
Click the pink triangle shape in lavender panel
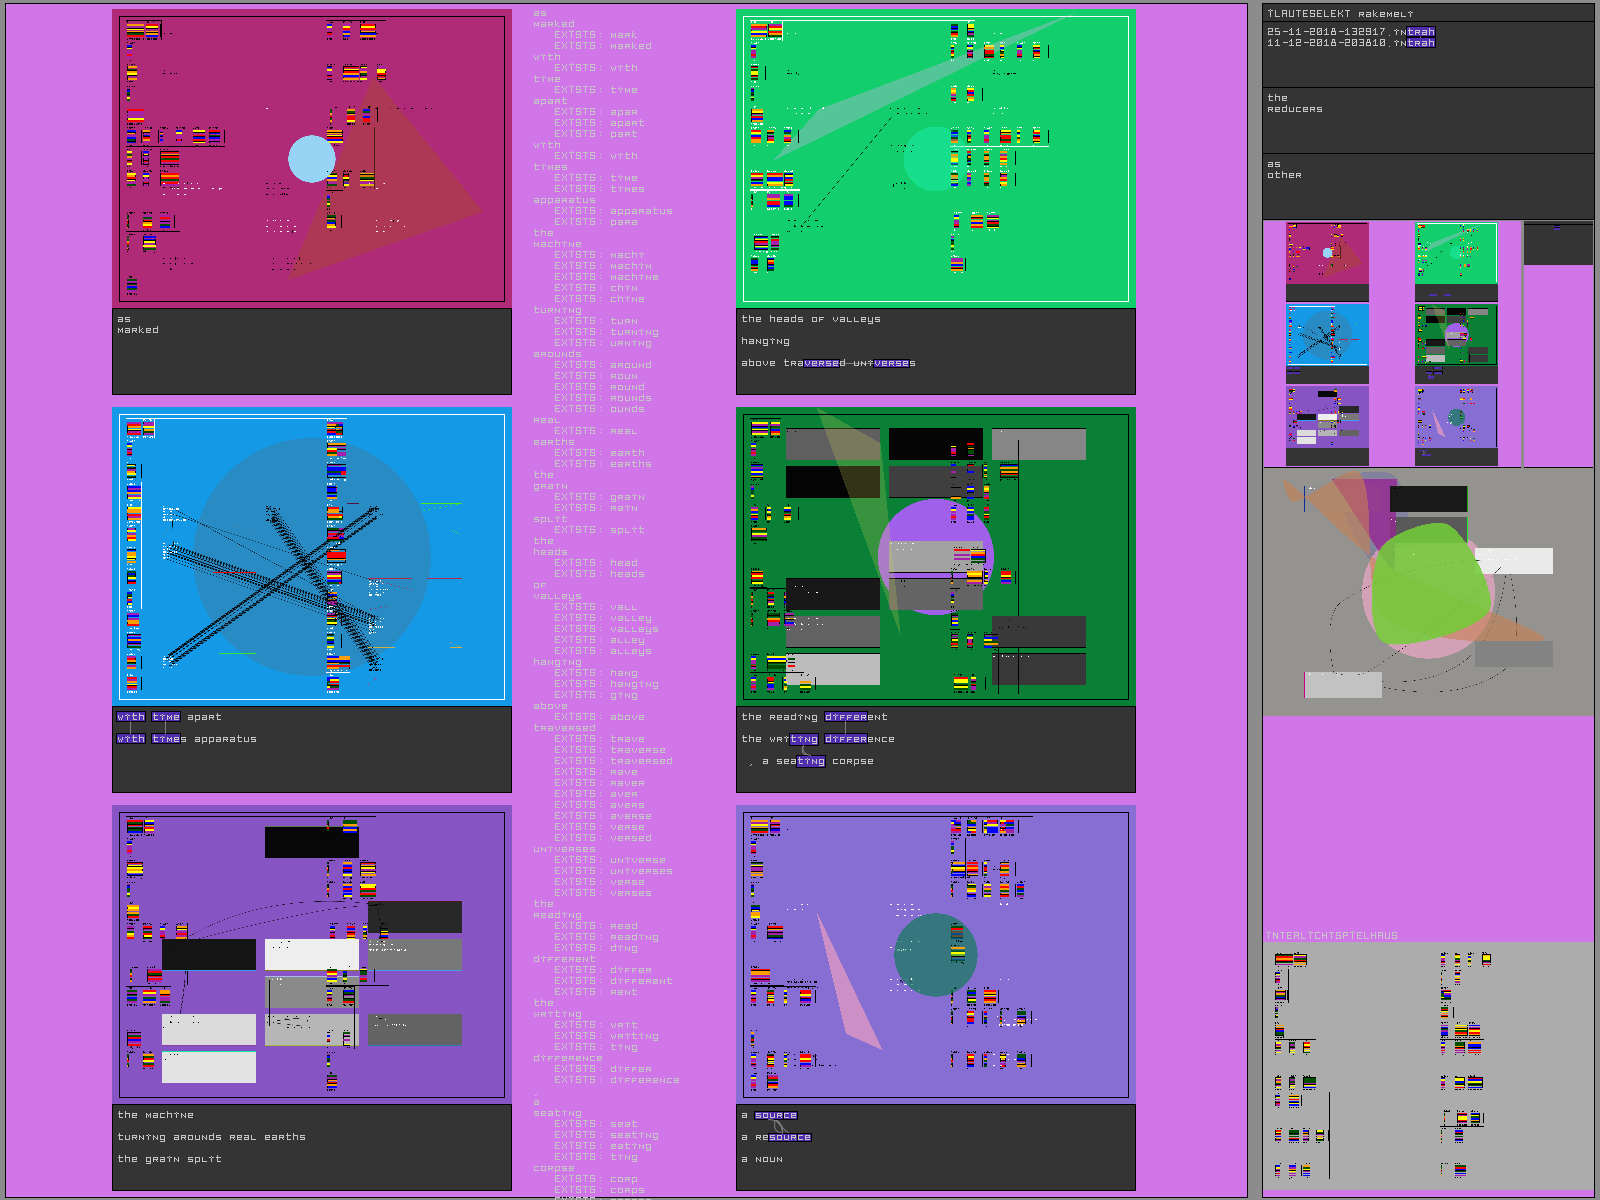coord(848,980)
